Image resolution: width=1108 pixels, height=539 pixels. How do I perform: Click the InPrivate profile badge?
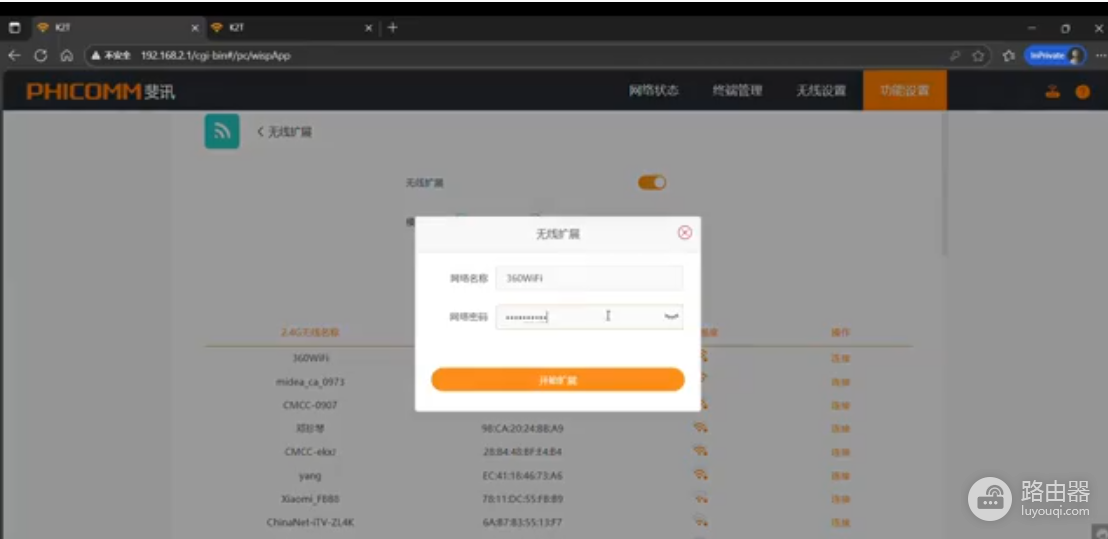point(1054,55)
